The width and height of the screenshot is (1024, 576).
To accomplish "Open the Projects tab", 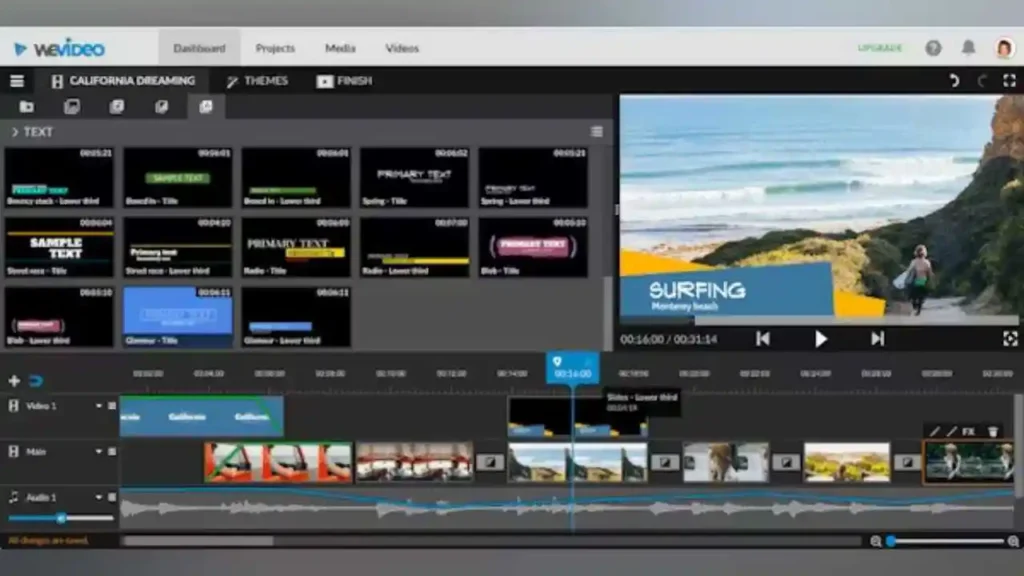I will pyautogui.click(x=275, y=48).
